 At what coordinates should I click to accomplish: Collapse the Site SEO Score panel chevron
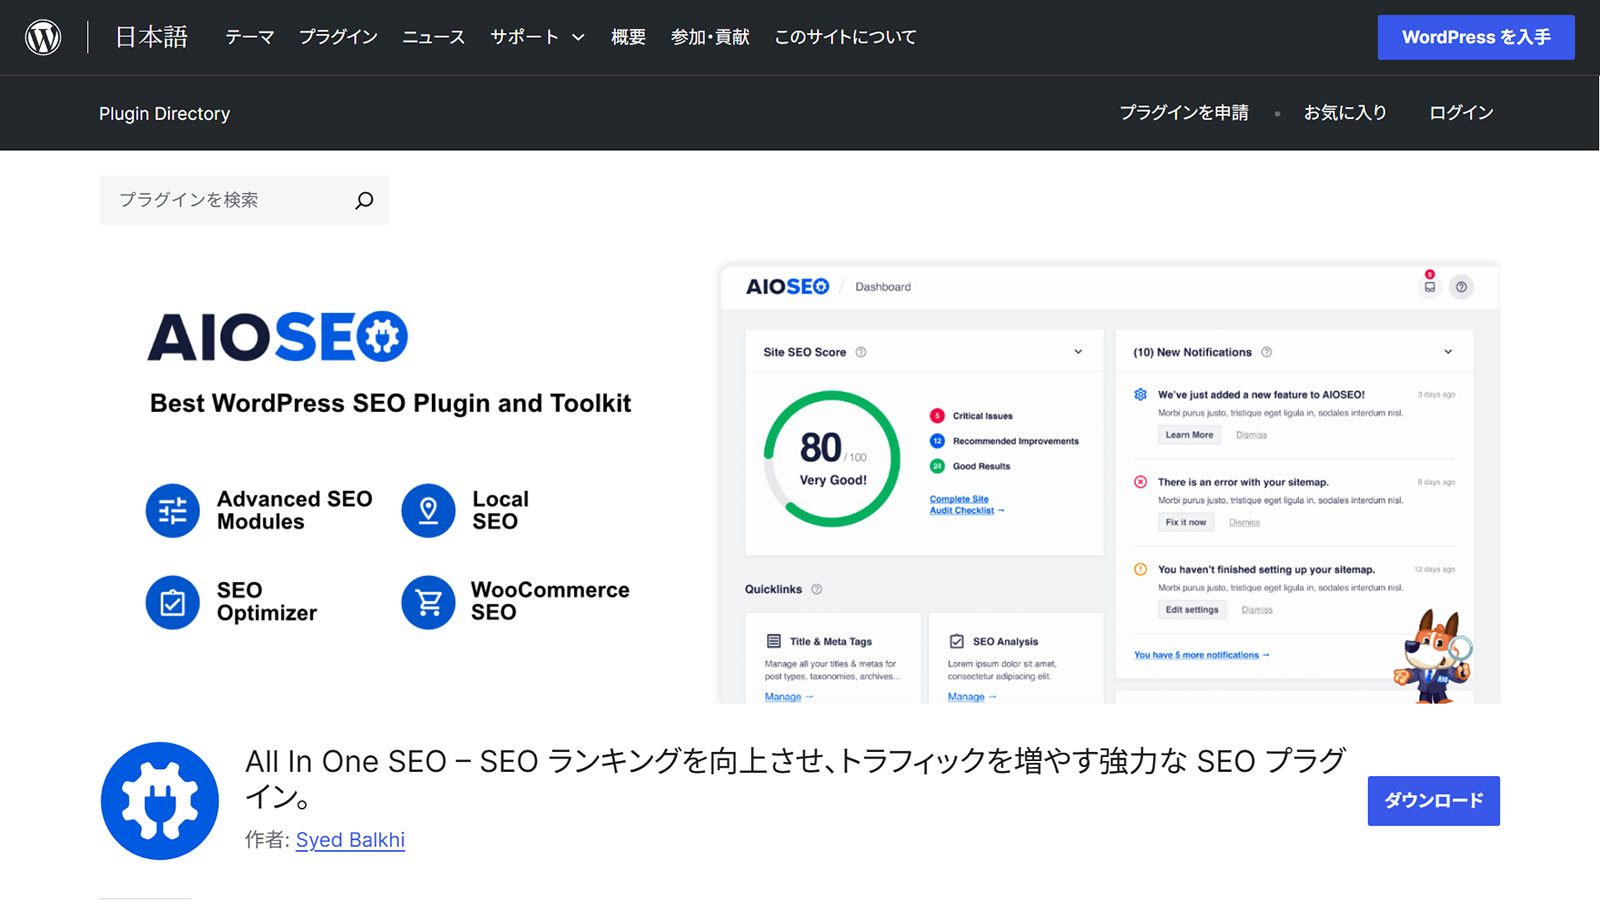pyautogui.click(x=1078, y=352)
